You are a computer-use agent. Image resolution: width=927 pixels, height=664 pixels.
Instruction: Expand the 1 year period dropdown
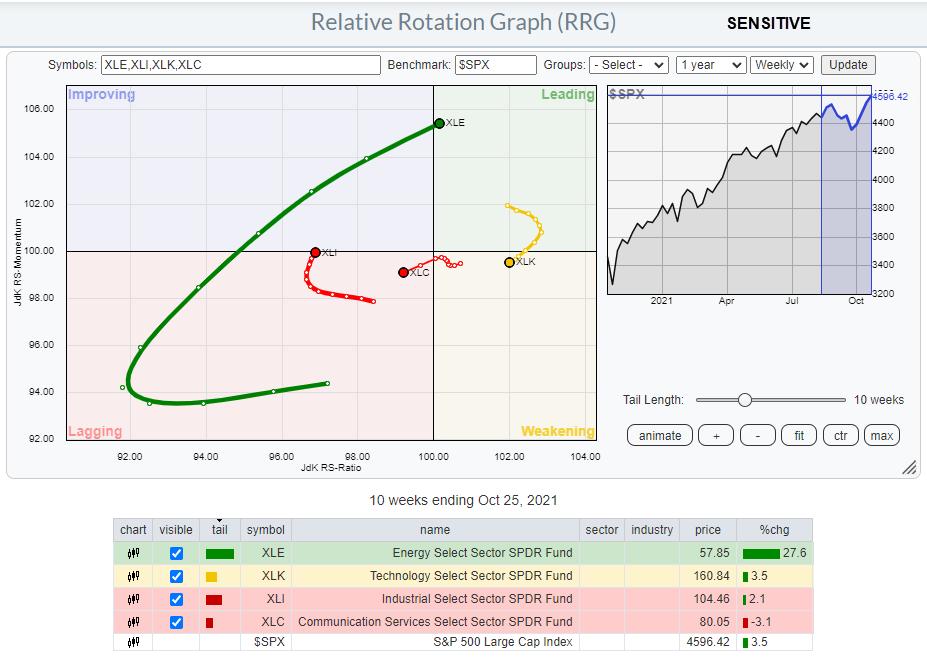(x=711, y=65)
